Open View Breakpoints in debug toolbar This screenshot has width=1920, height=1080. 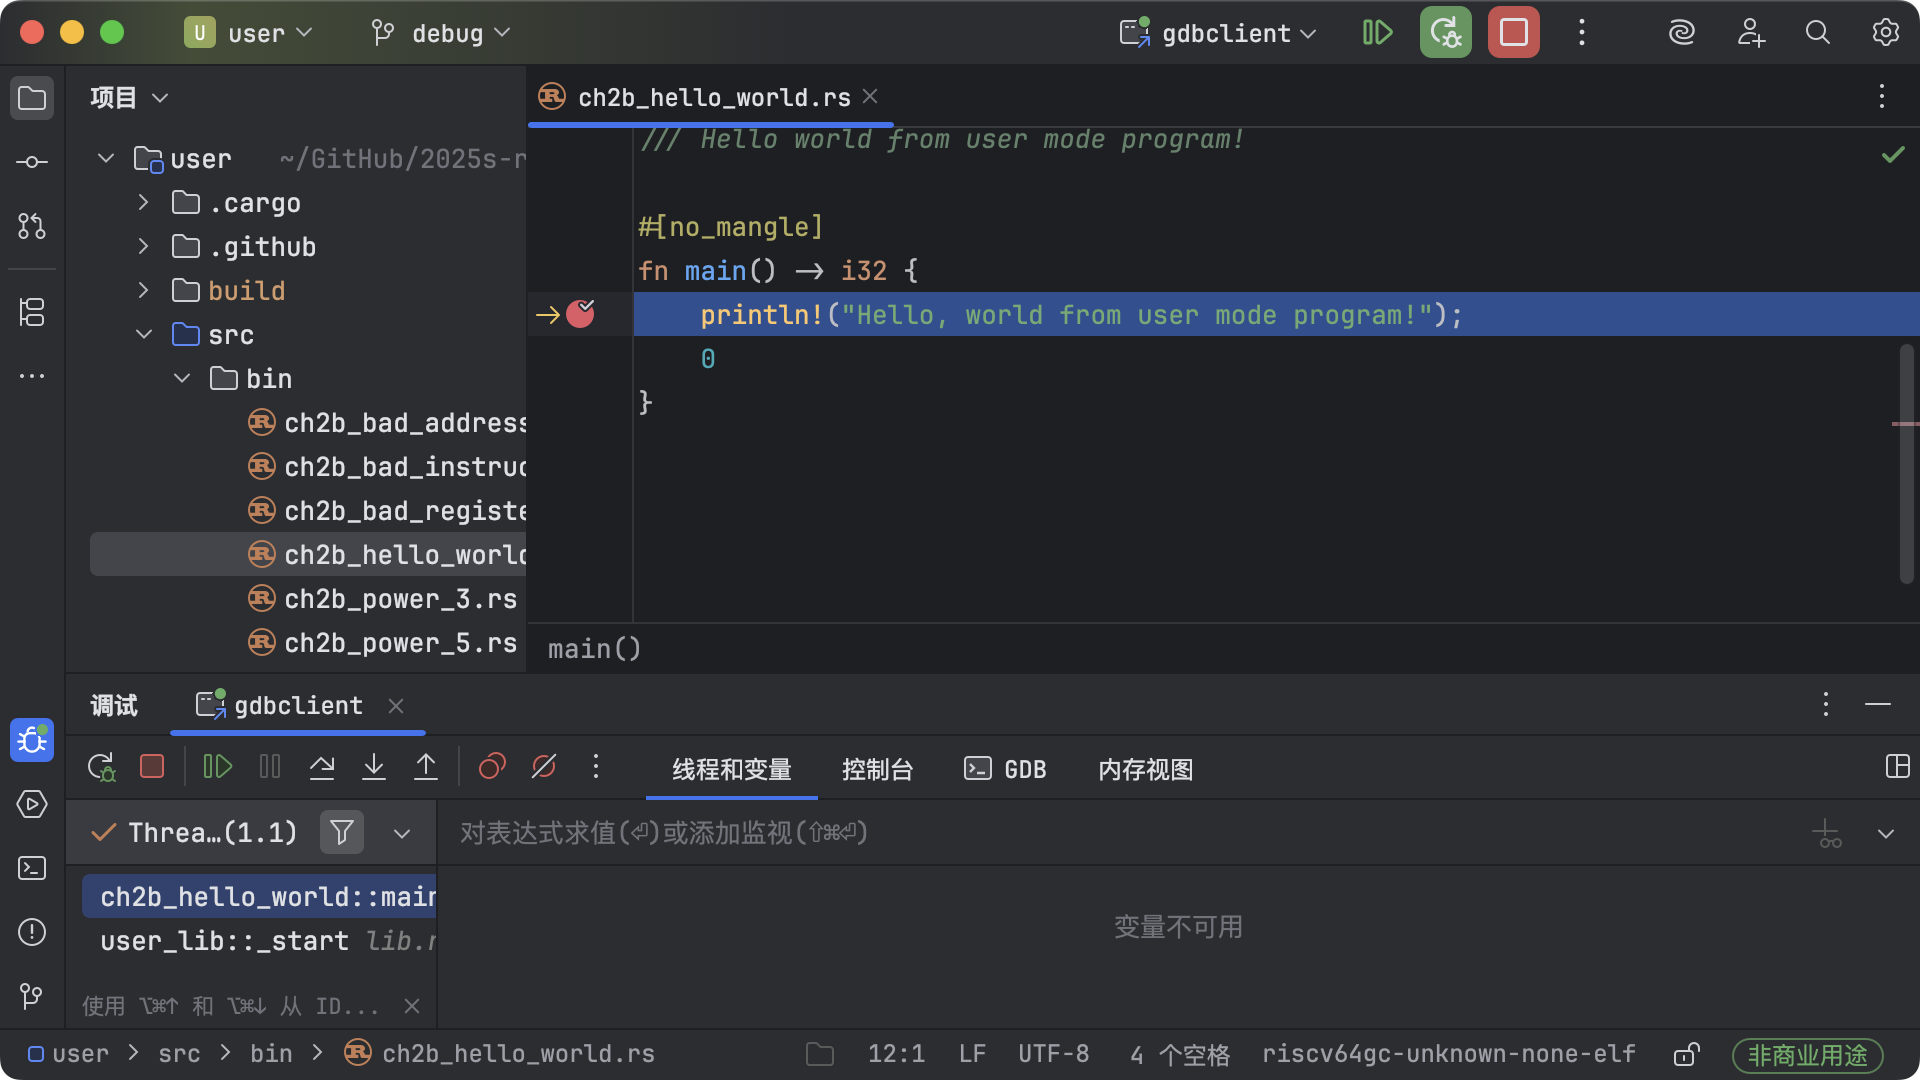coord(492,767)
